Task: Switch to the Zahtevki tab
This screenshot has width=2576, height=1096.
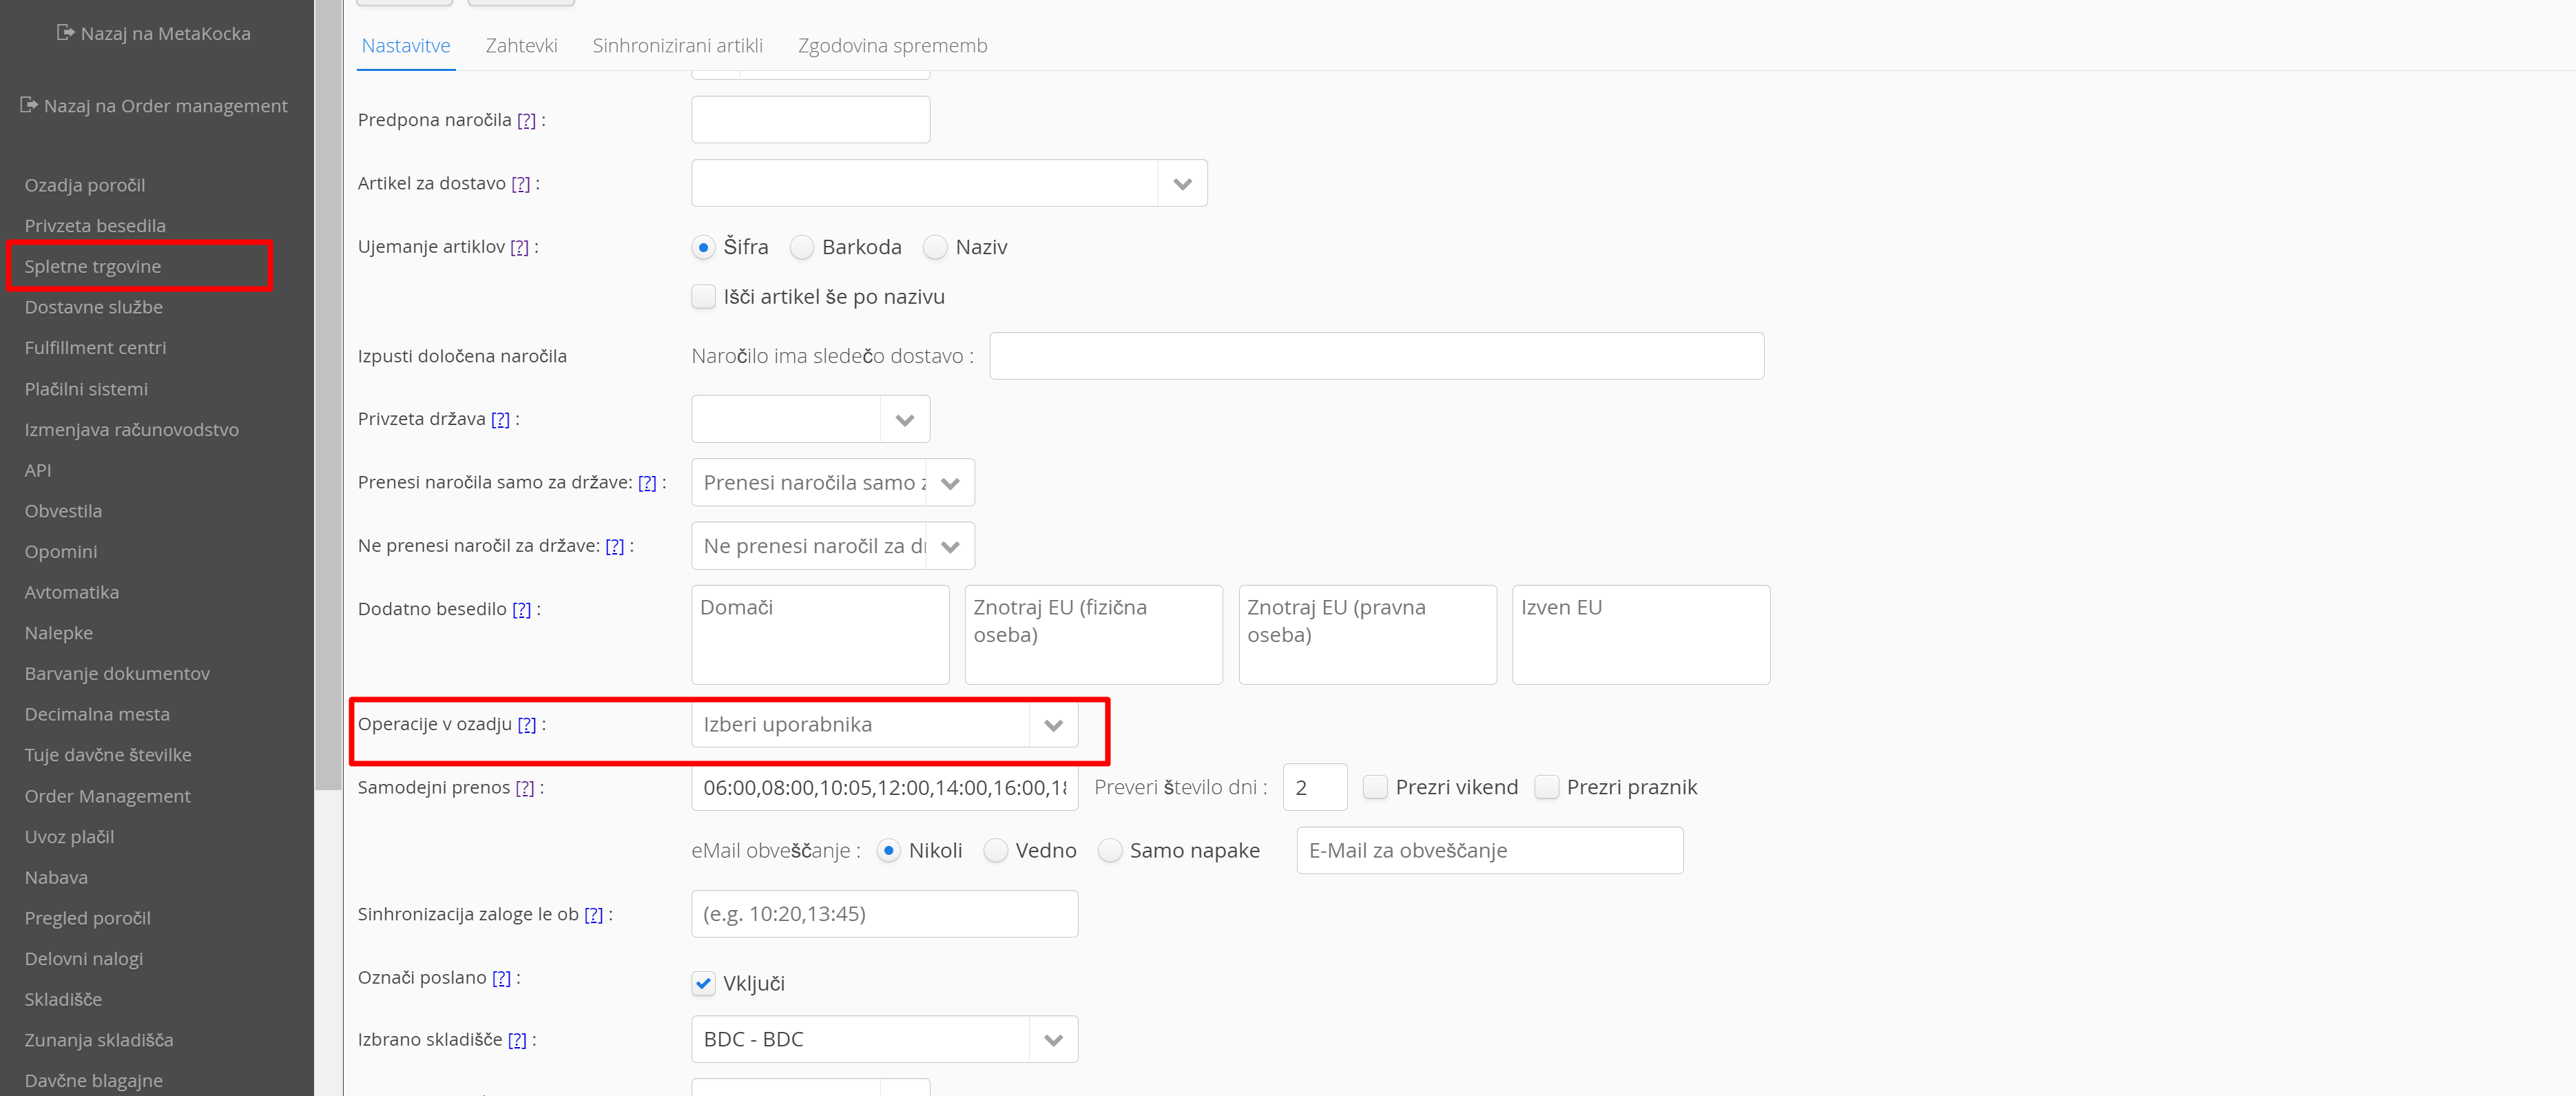Action: click(x=521, y=46)
